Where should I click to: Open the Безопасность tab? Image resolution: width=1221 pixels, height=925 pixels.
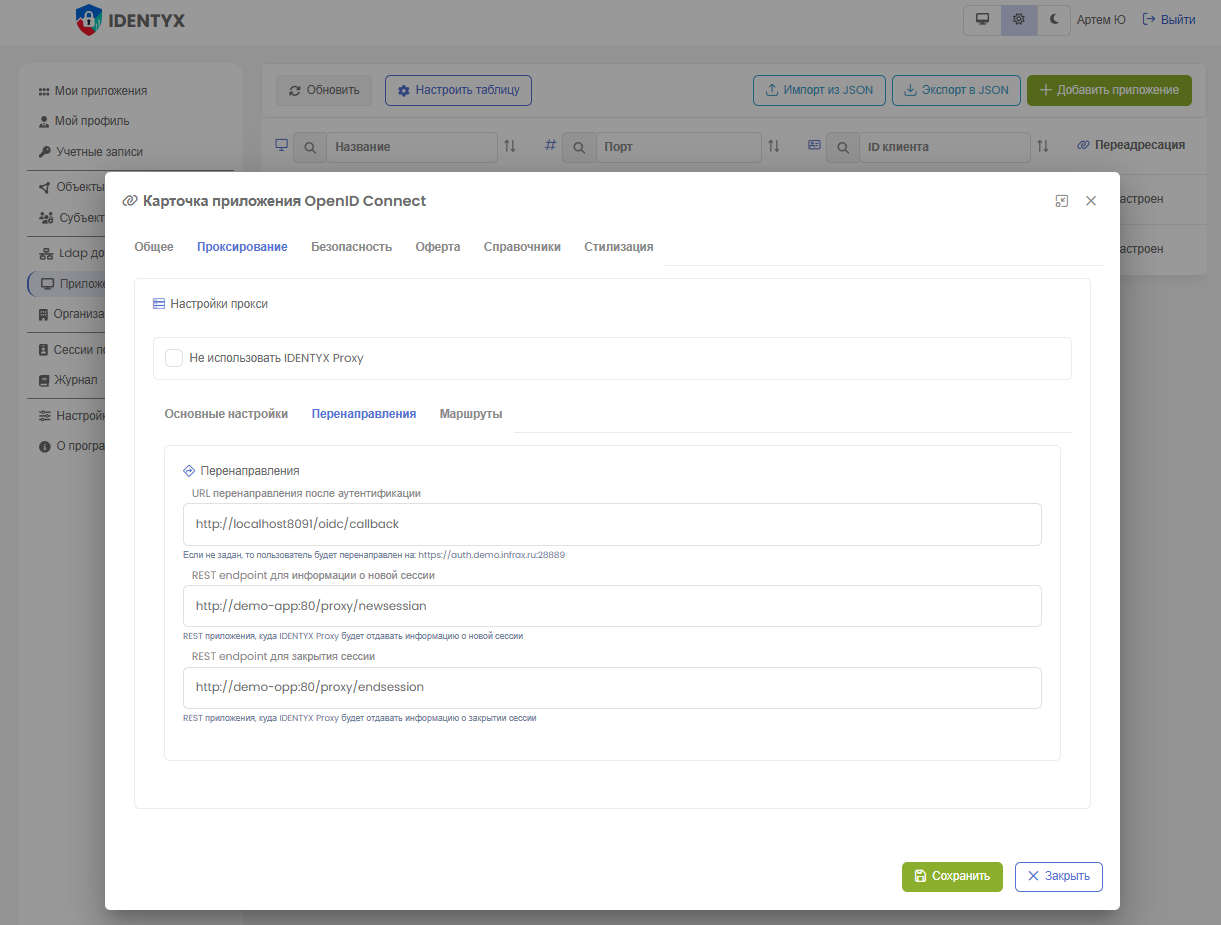coord(351,247)
